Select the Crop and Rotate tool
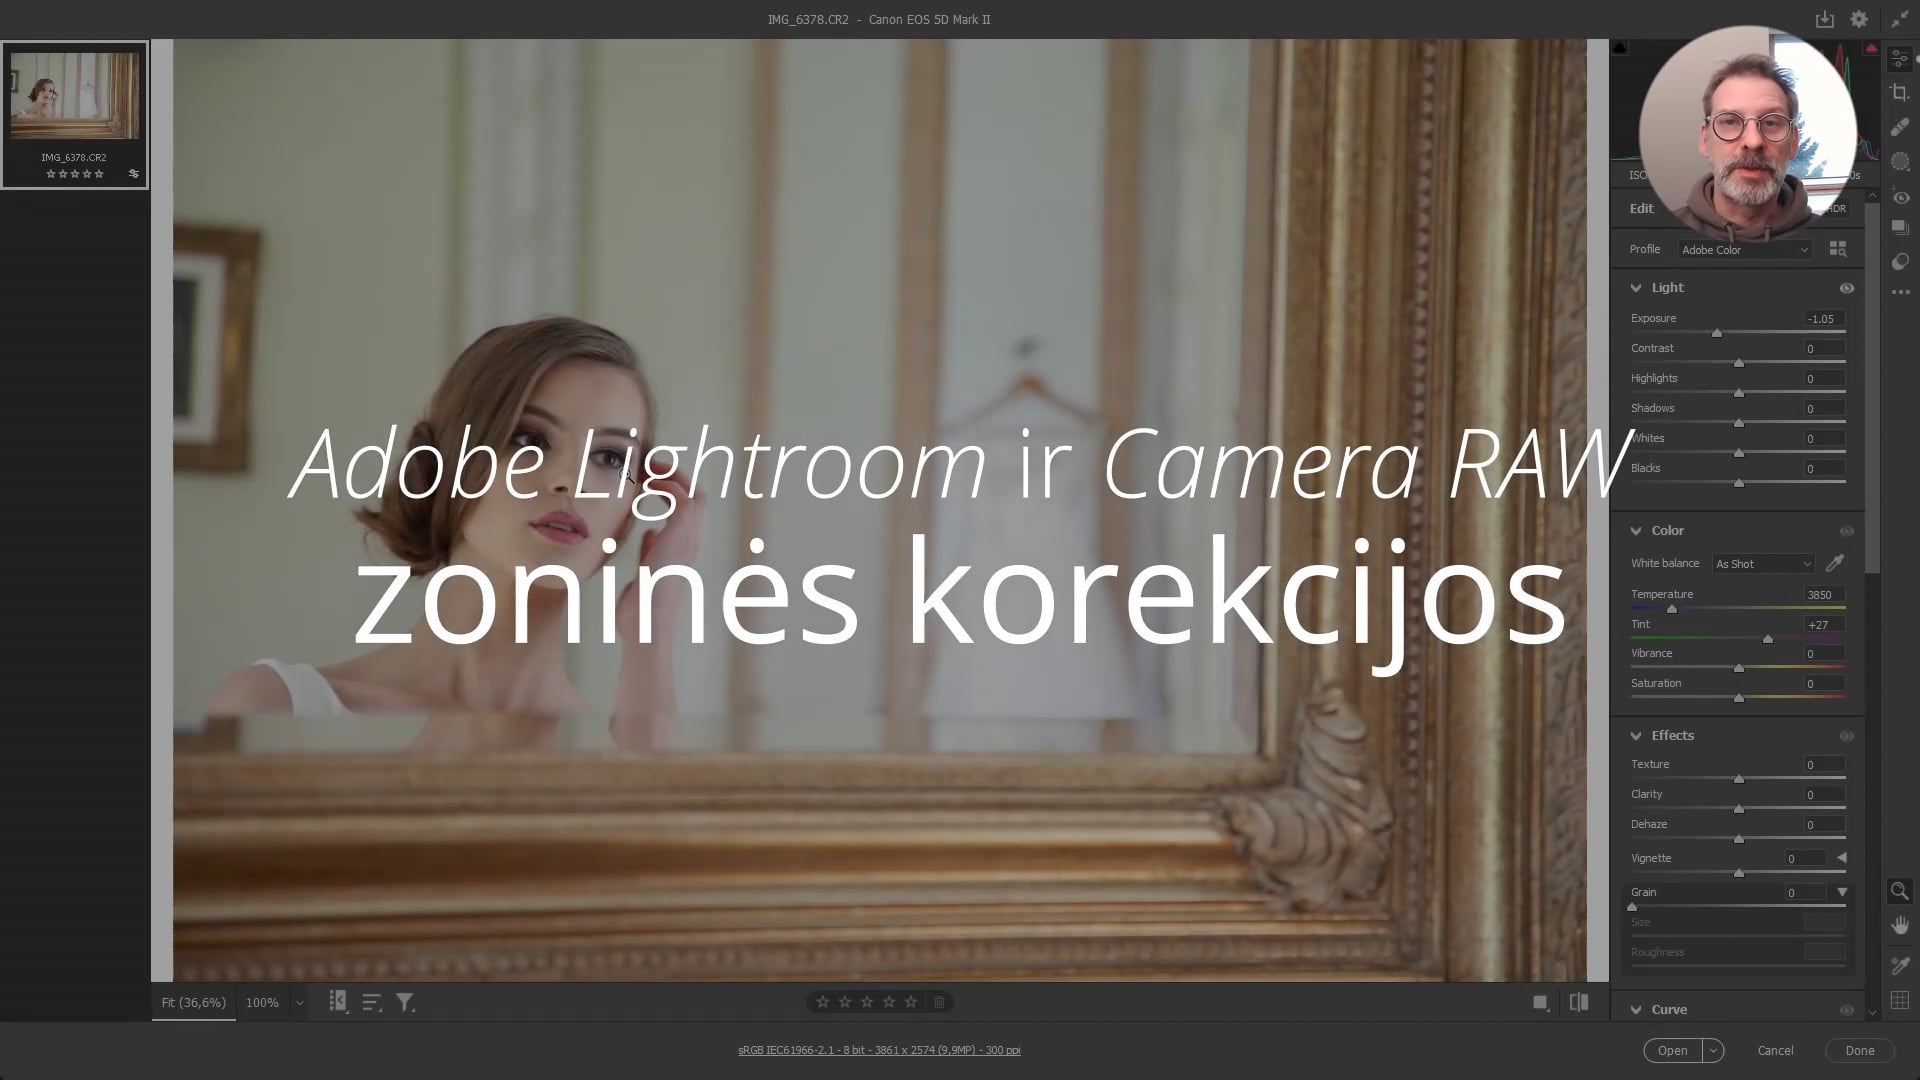The height and width of the screenshot is (1080, 1920). tap(1900, 93)
